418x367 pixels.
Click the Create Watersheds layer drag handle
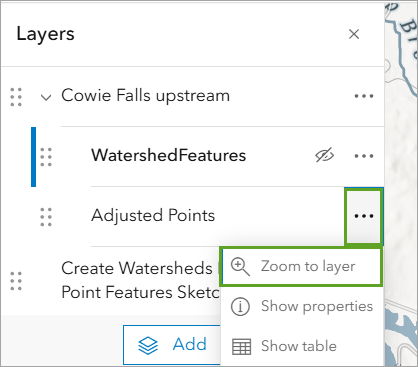[16, 281]
